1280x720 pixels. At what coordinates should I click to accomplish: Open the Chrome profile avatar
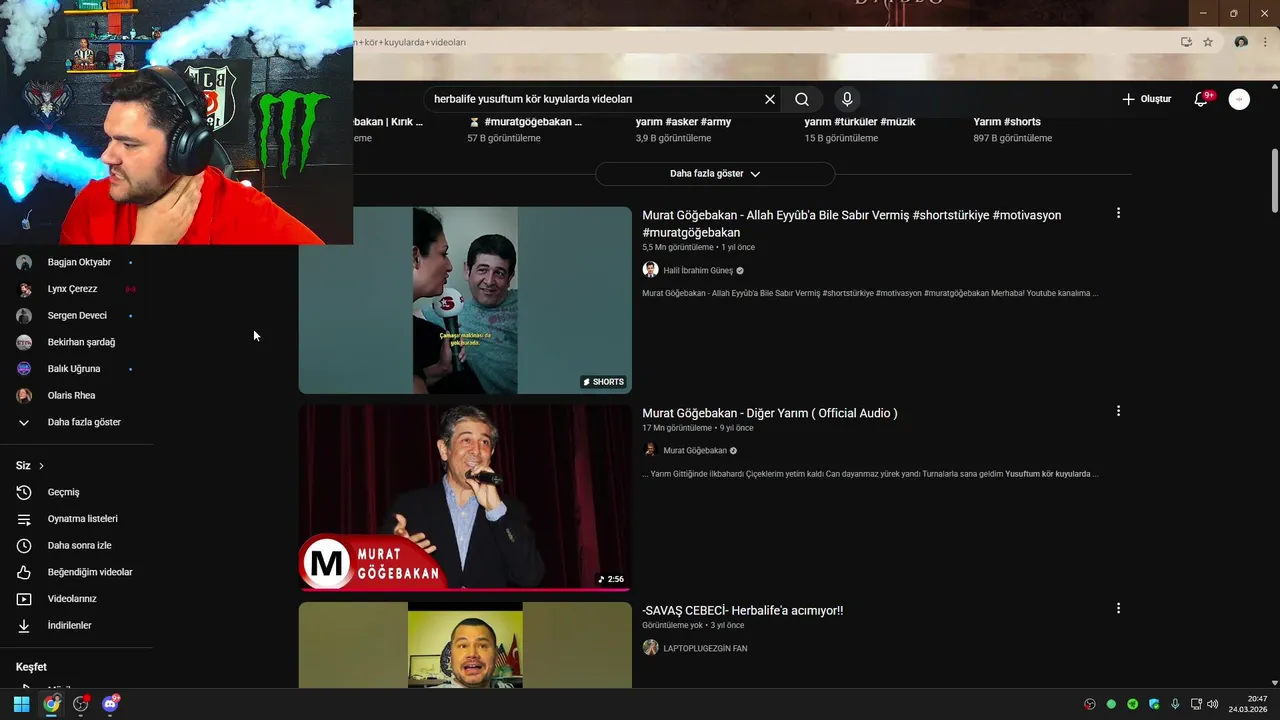[1241, 42]
